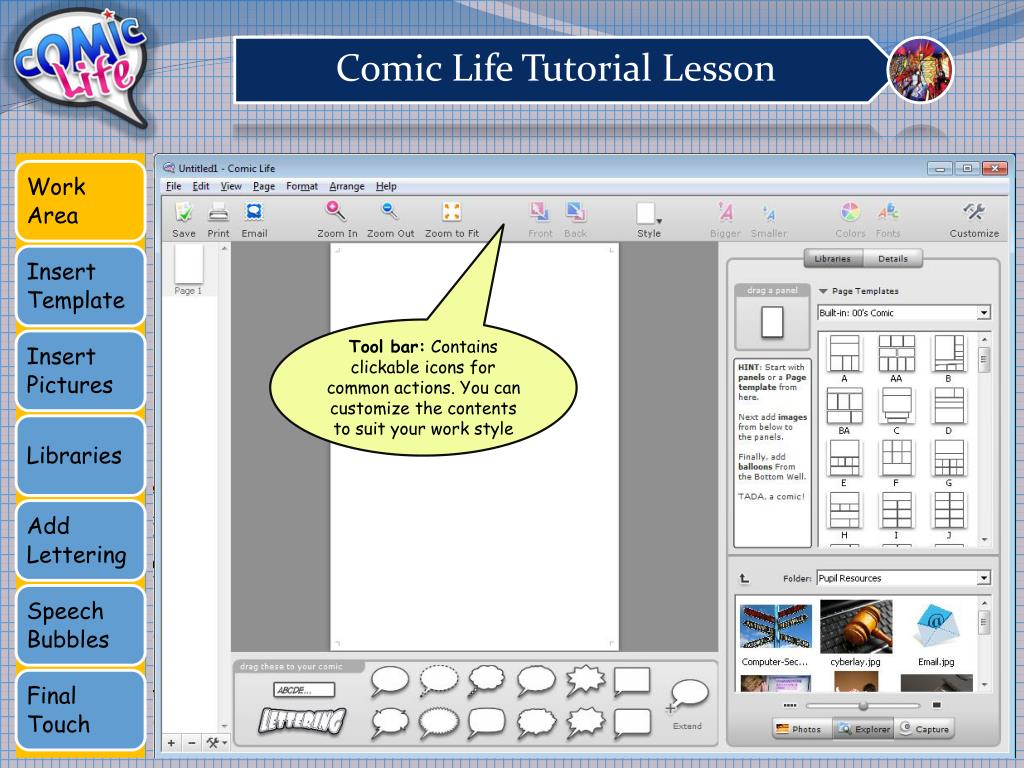Click the blank panel under drag a panel

point(772,322)
